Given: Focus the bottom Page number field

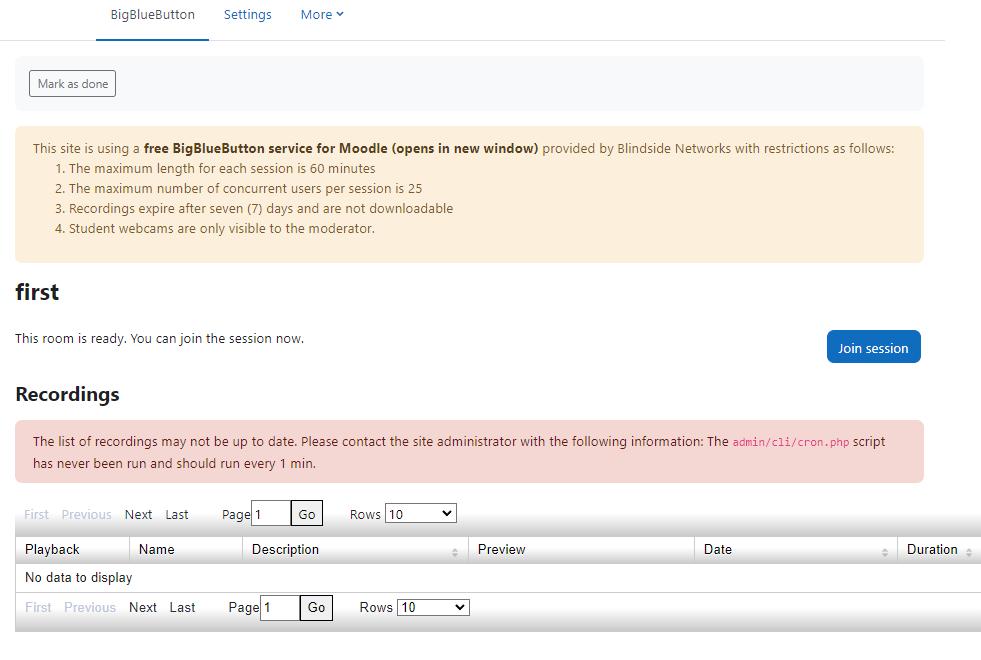Looking at the screenshot, I should click(280, 608).
